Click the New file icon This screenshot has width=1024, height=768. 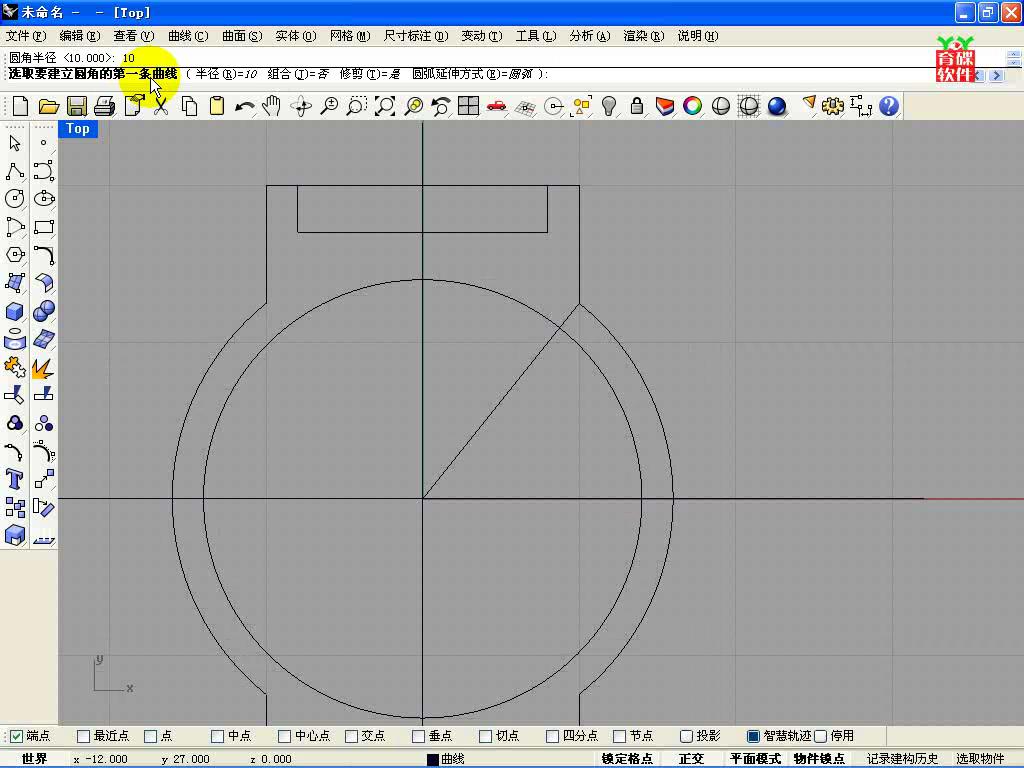tap(21, 106)
